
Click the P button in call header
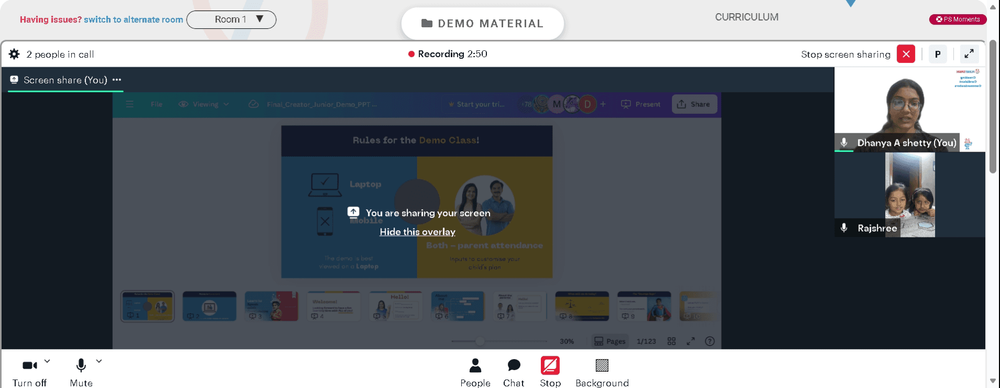pos(938,54)
